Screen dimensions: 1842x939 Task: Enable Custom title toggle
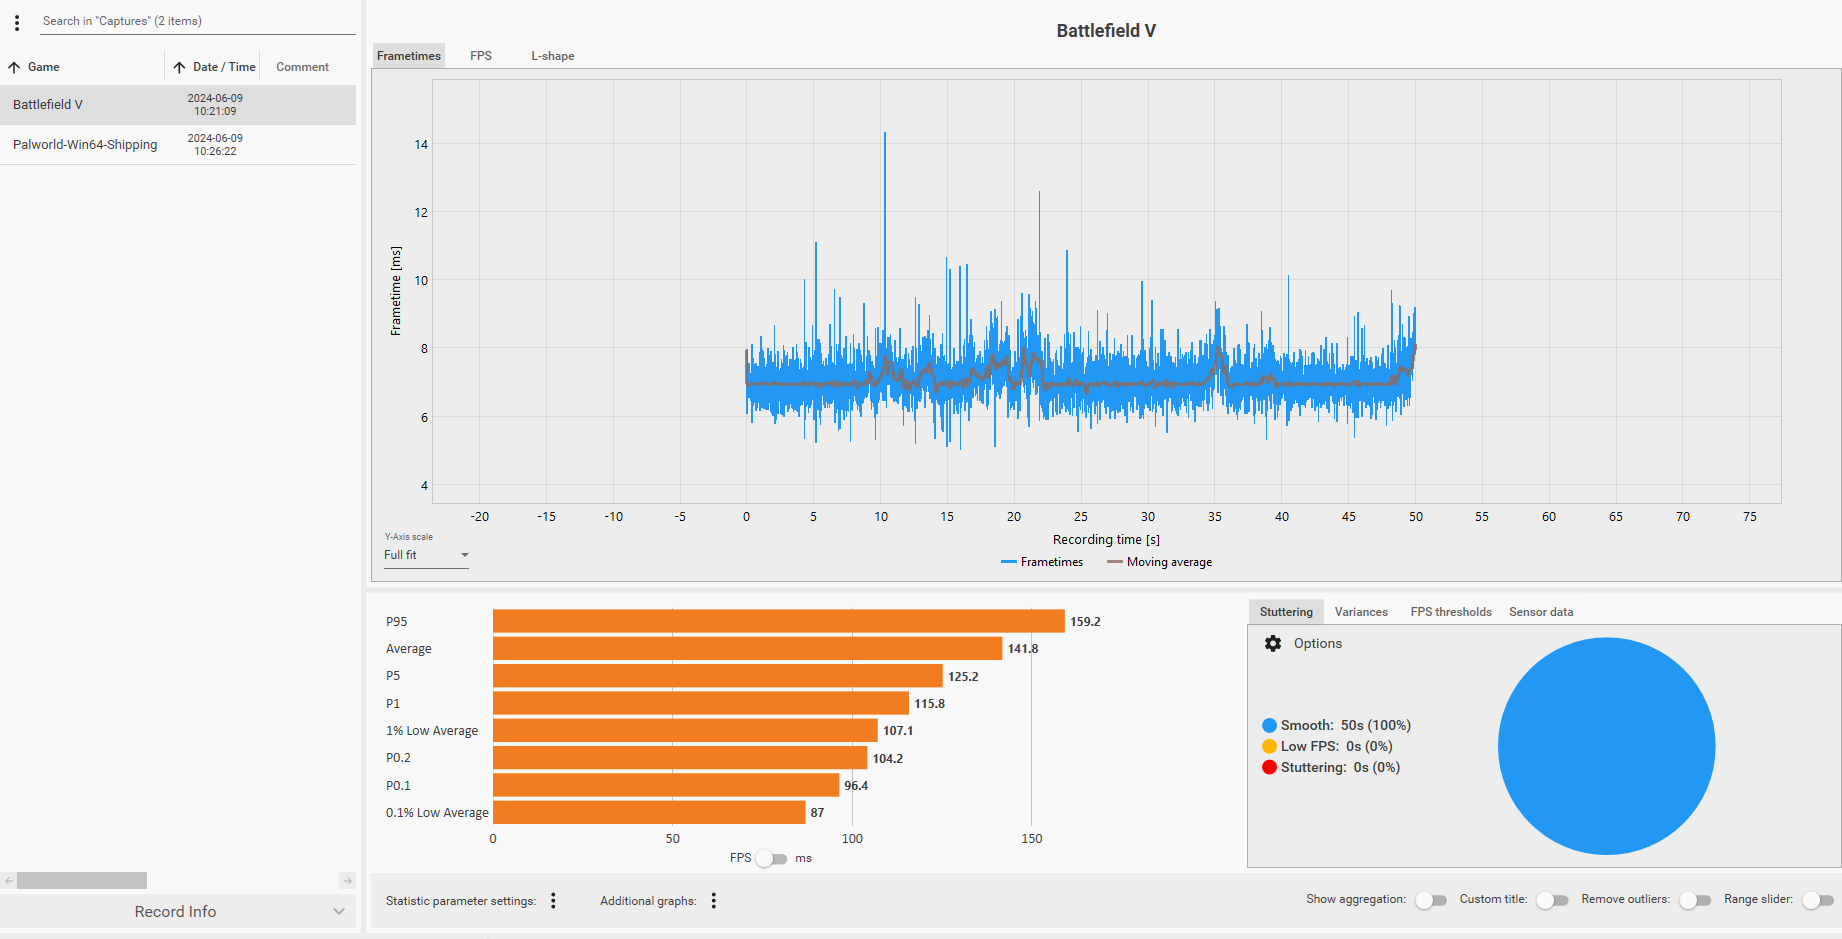1552,900
